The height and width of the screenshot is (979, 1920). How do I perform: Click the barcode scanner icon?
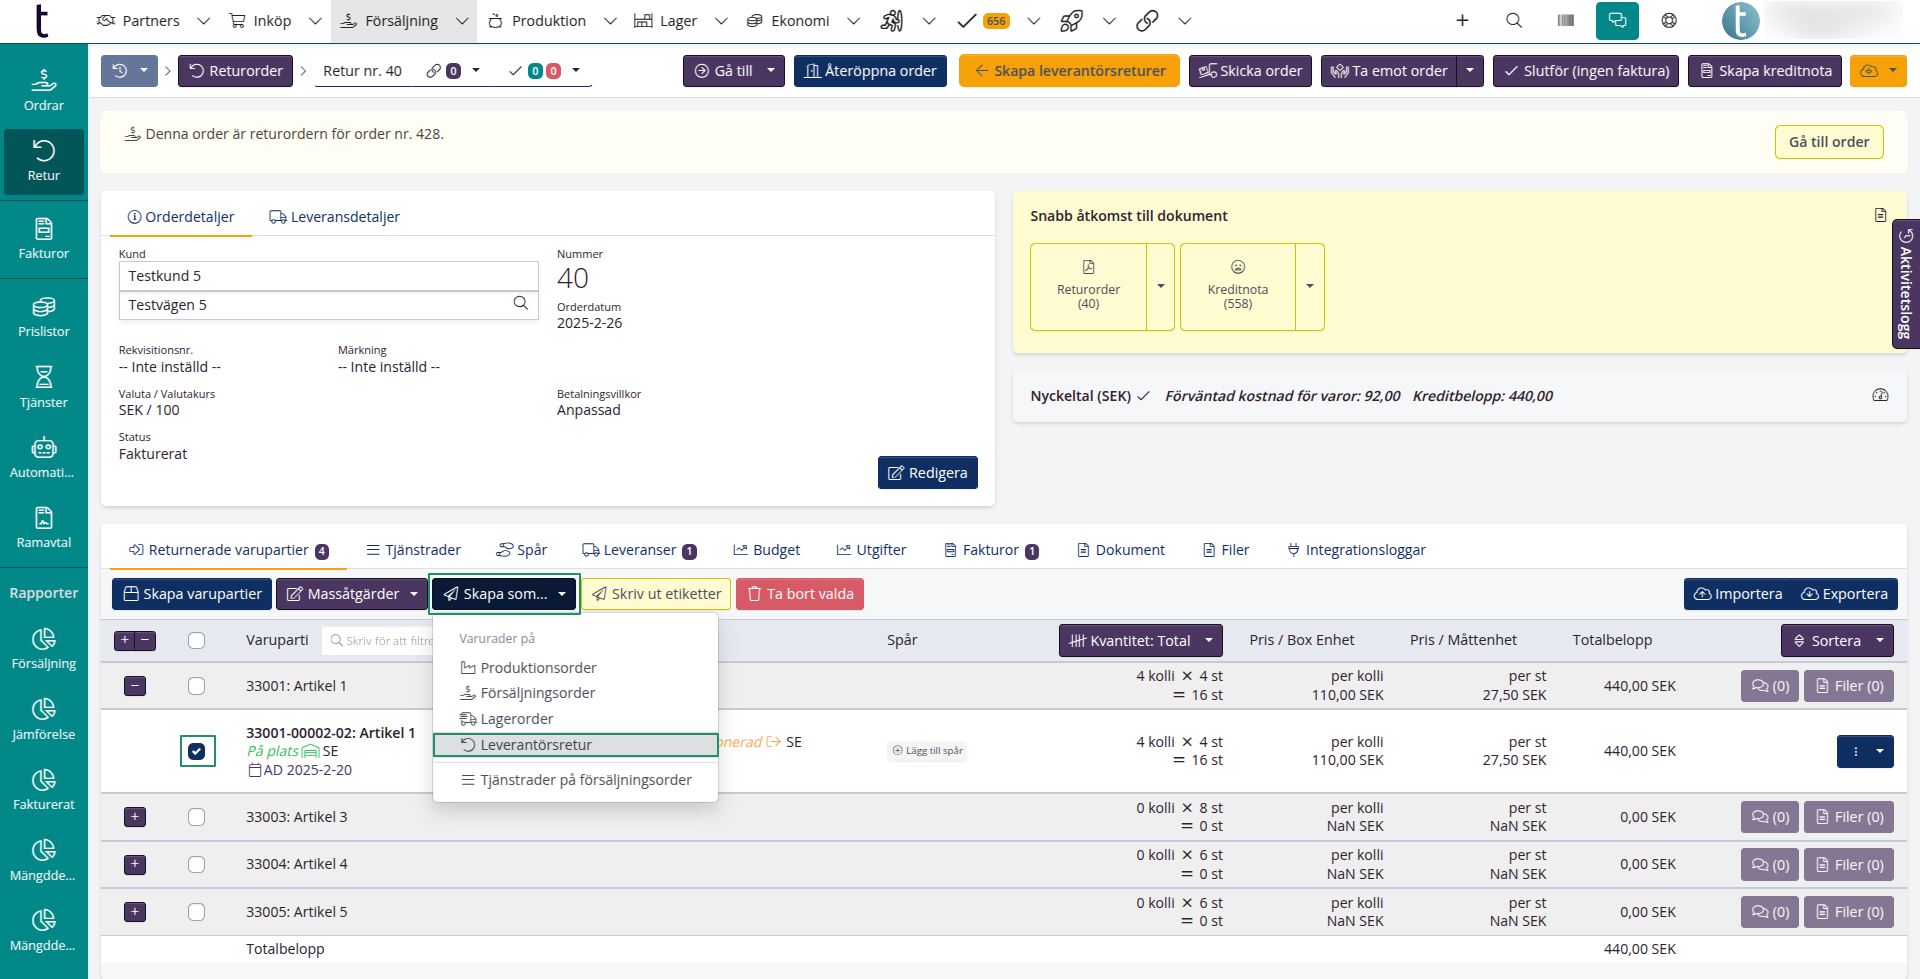coord(1566,20)
